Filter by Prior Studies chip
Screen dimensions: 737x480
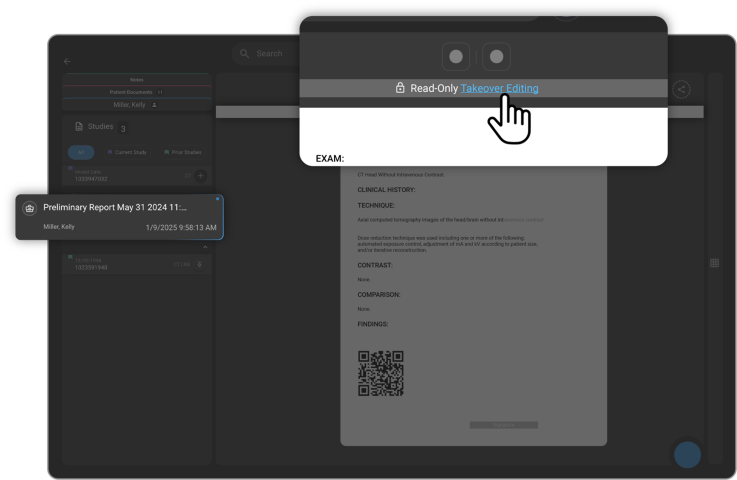pyautogui.click(x=183, y=152)
